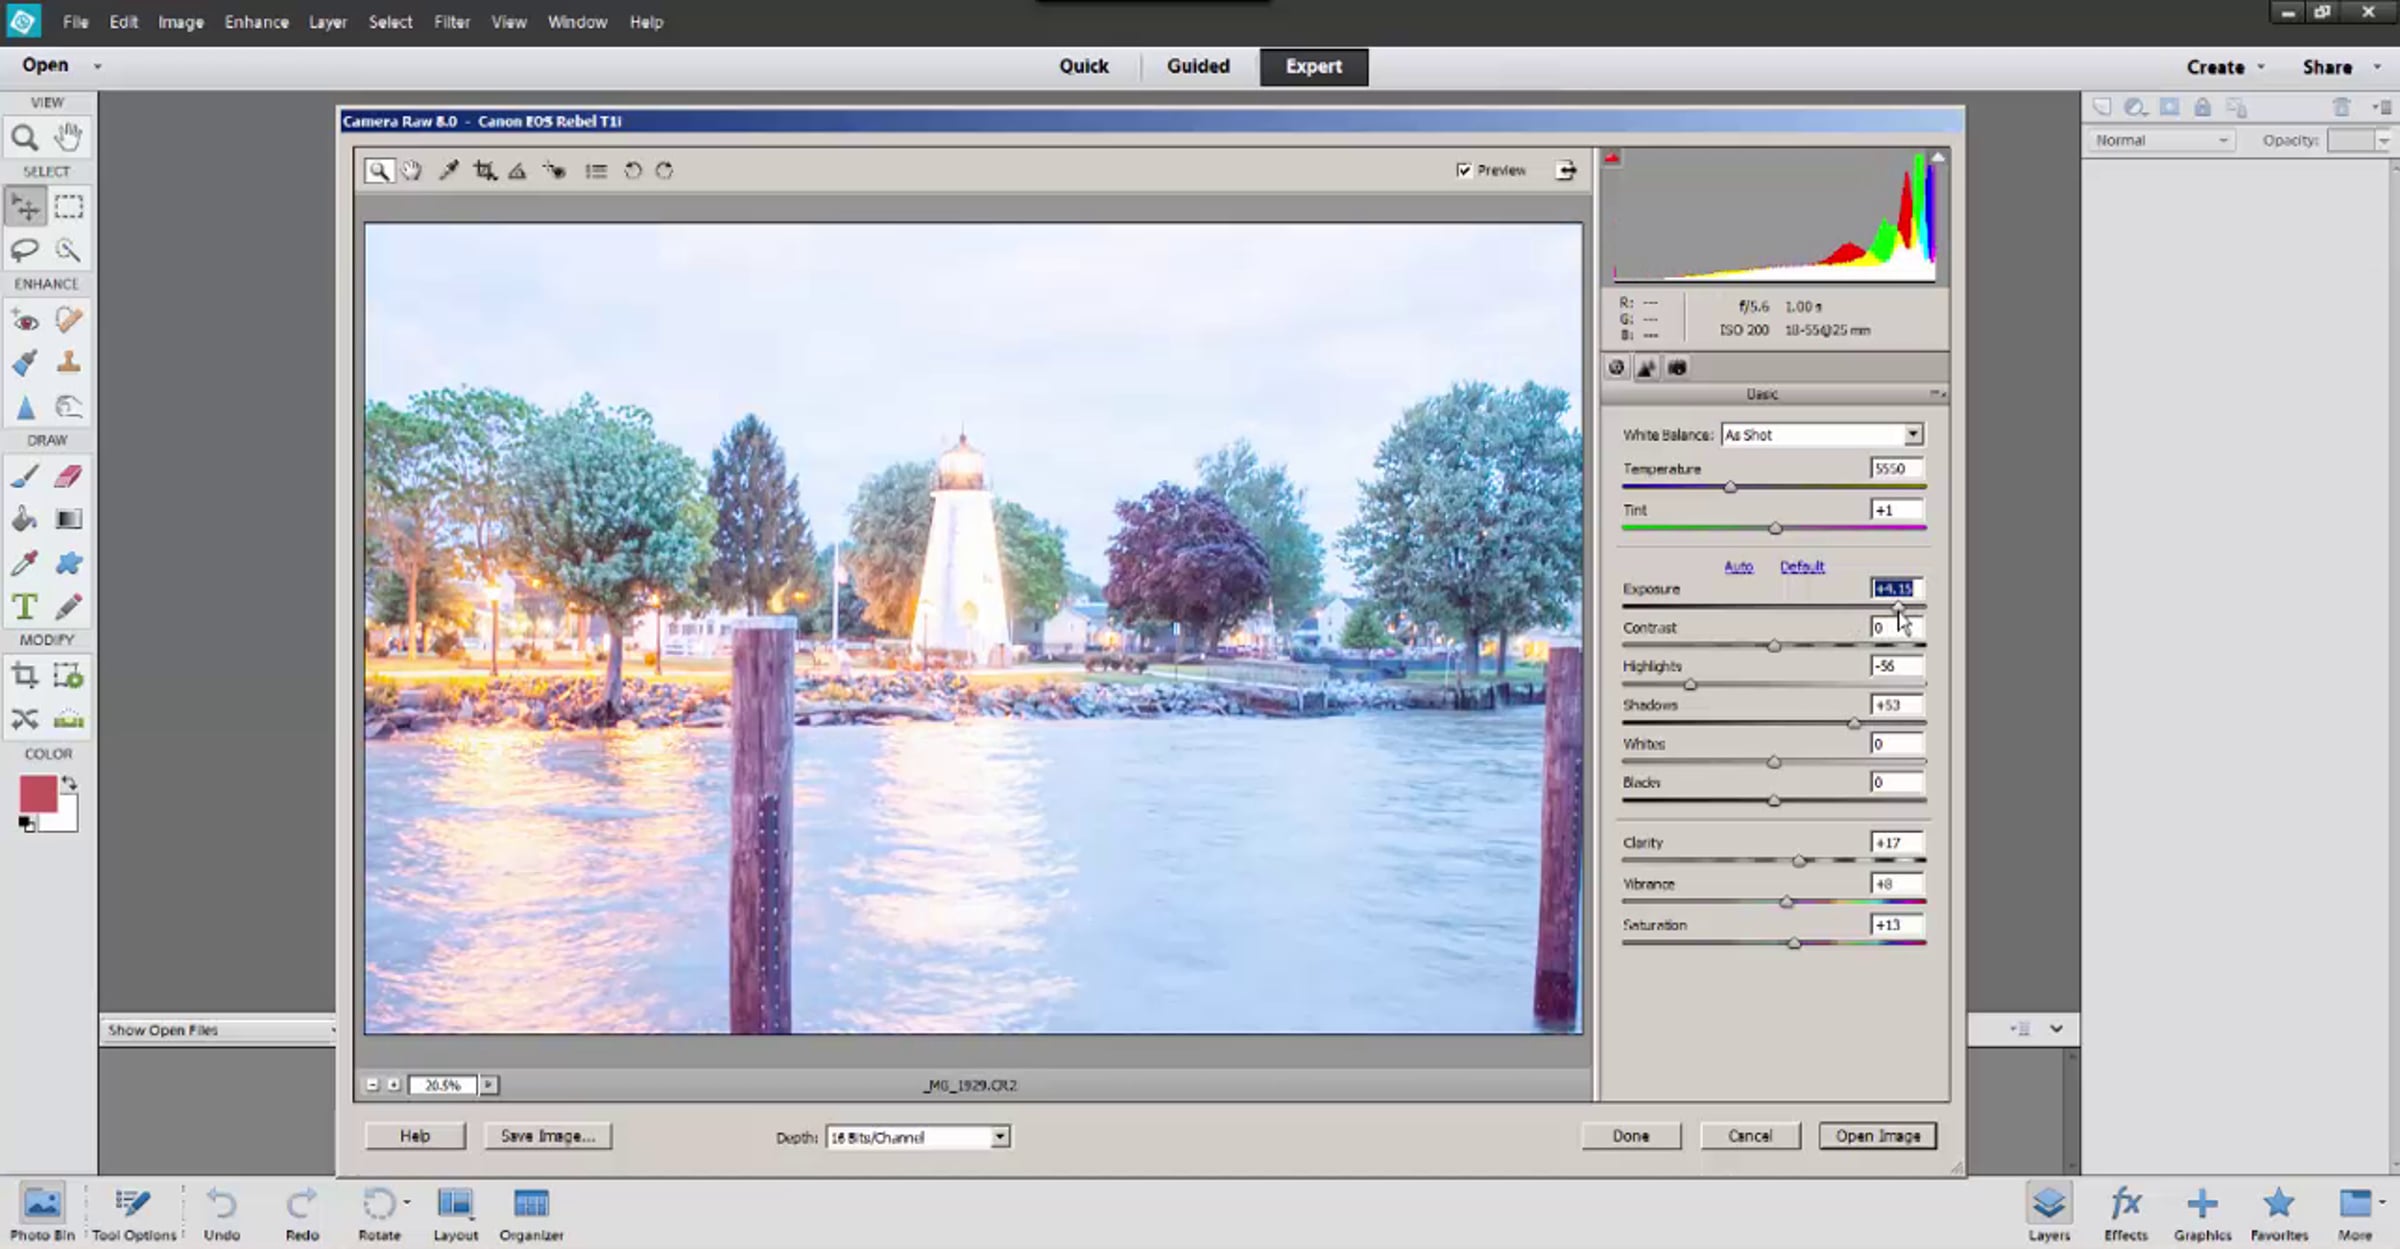
Task: Click the Auto link above Exposure
Action: coord(1738,567)
